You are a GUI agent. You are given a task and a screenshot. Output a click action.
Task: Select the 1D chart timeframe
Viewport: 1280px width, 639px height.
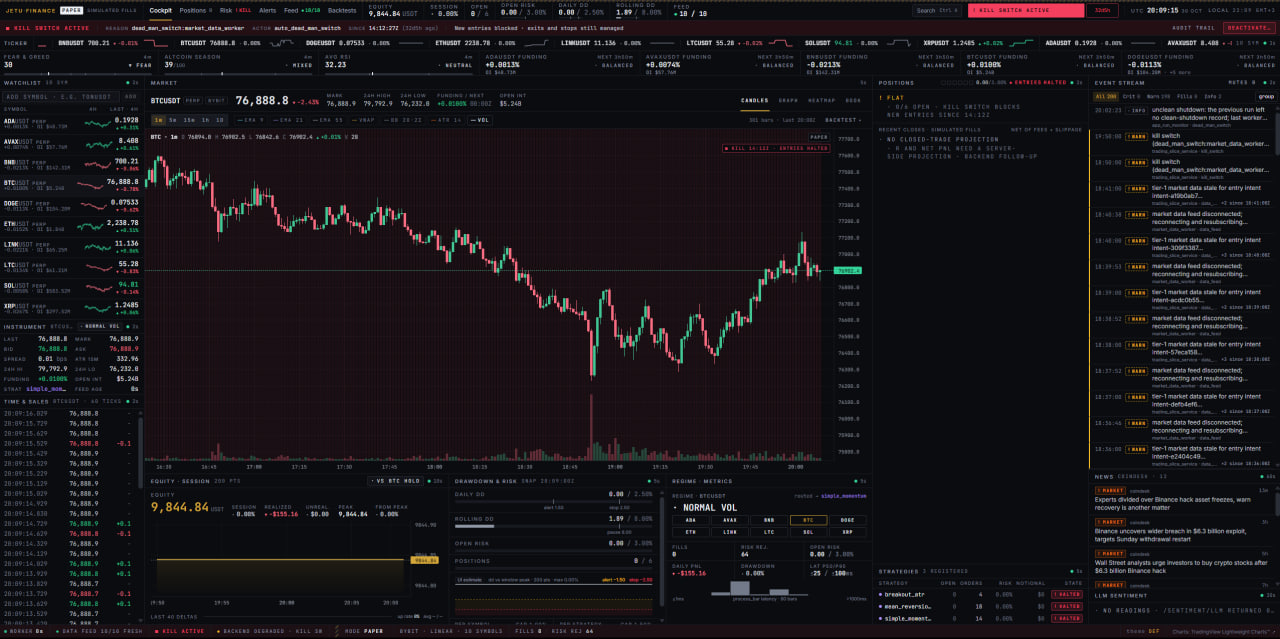click(220, 119)
